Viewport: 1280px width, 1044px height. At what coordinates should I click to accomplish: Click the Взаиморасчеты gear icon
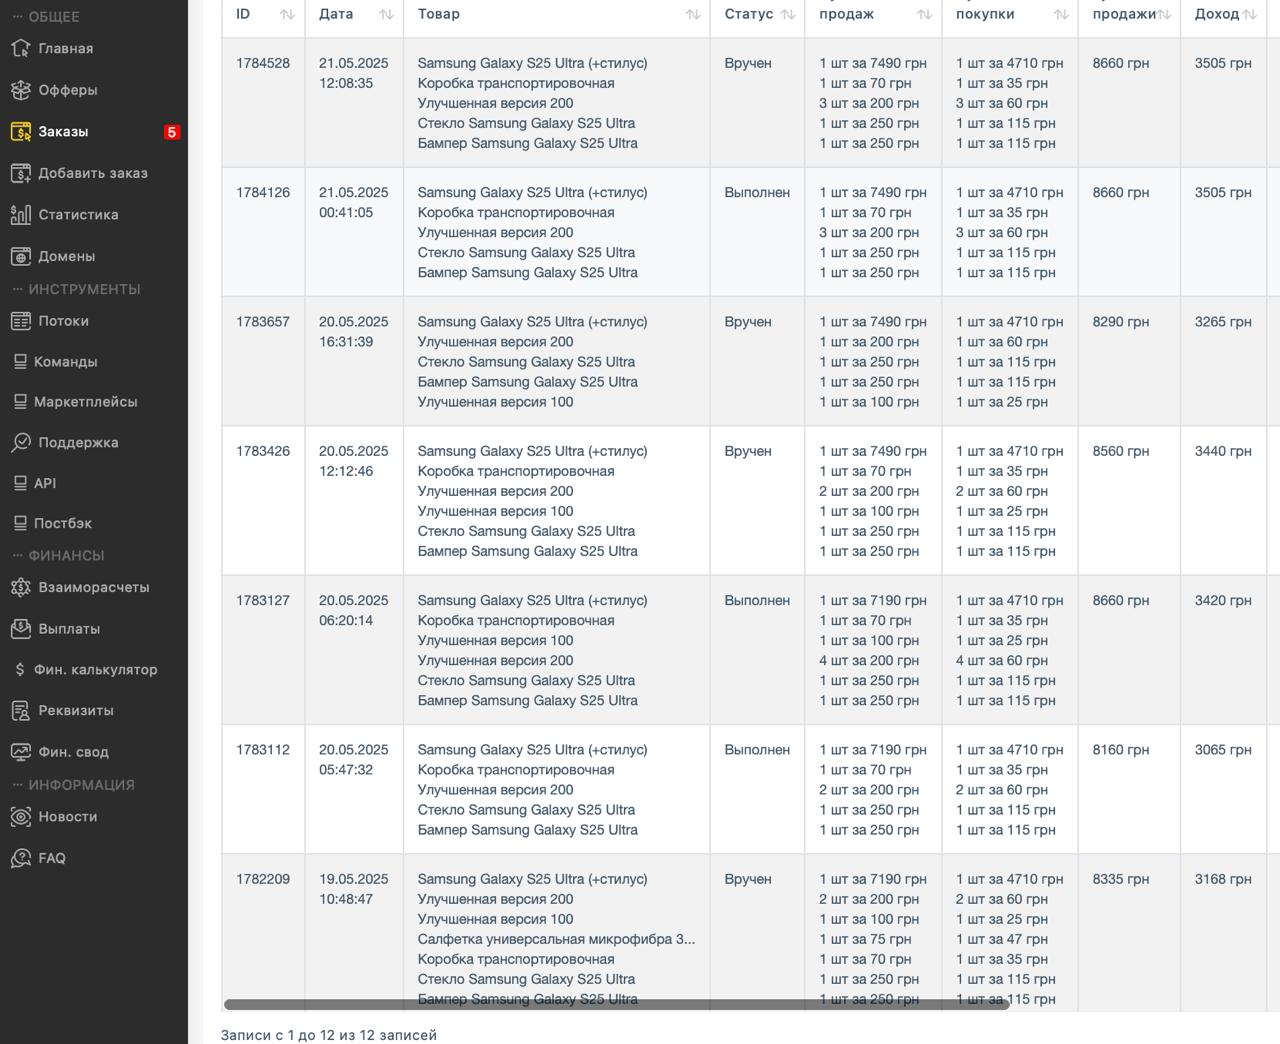pyautogui.click(x=20, y=587)
